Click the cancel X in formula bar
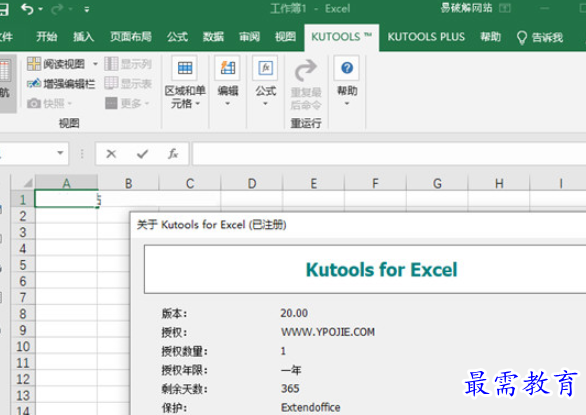This screenshot has width=586, height=415. 111,154
